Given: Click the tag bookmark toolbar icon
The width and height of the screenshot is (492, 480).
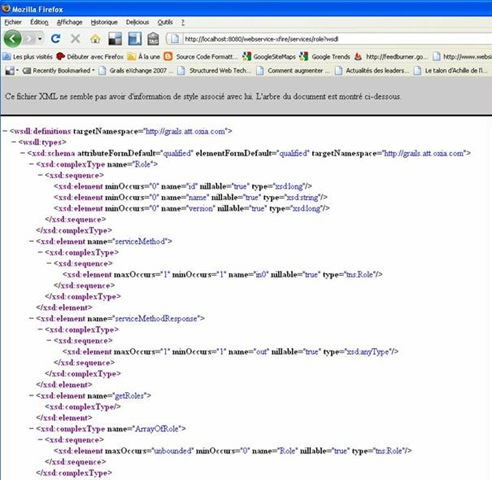Looking at the screenshot, I should pyautogui.click(x=153, y=39).
